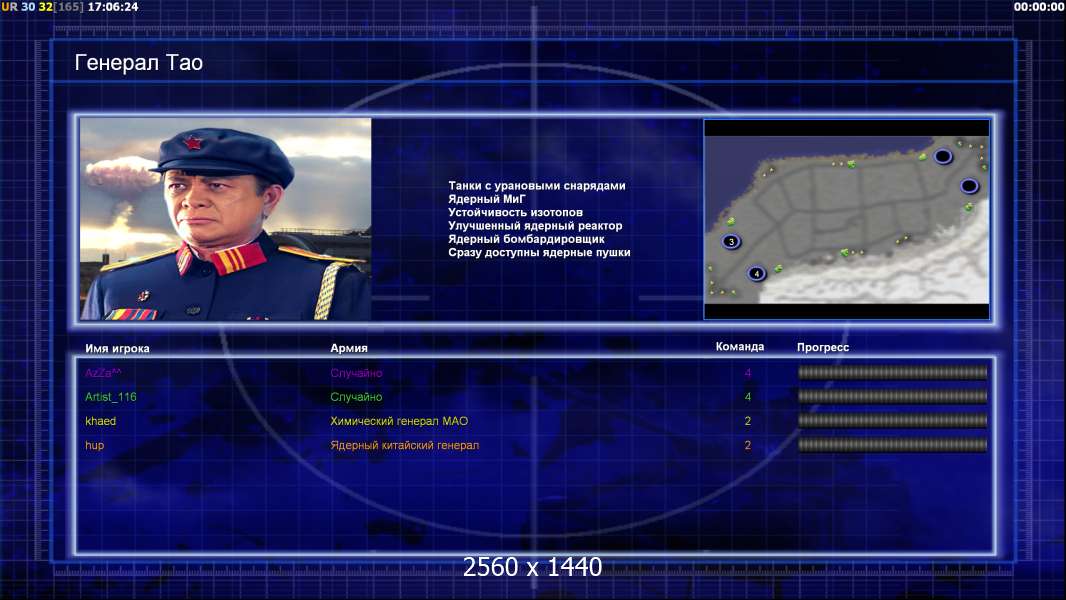Click the snowy map preview image

tap(846, 219)
